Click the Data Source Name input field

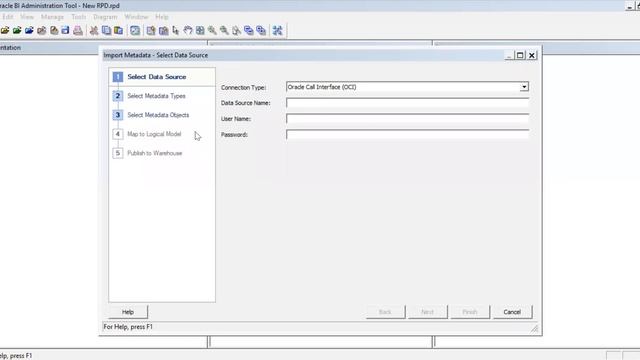coord(407,103)
